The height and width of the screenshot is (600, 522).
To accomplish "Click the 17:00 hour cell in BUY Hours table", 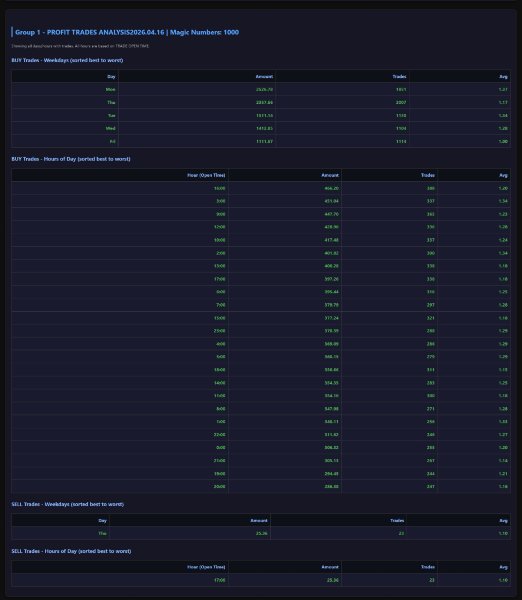I will (120, 279).
